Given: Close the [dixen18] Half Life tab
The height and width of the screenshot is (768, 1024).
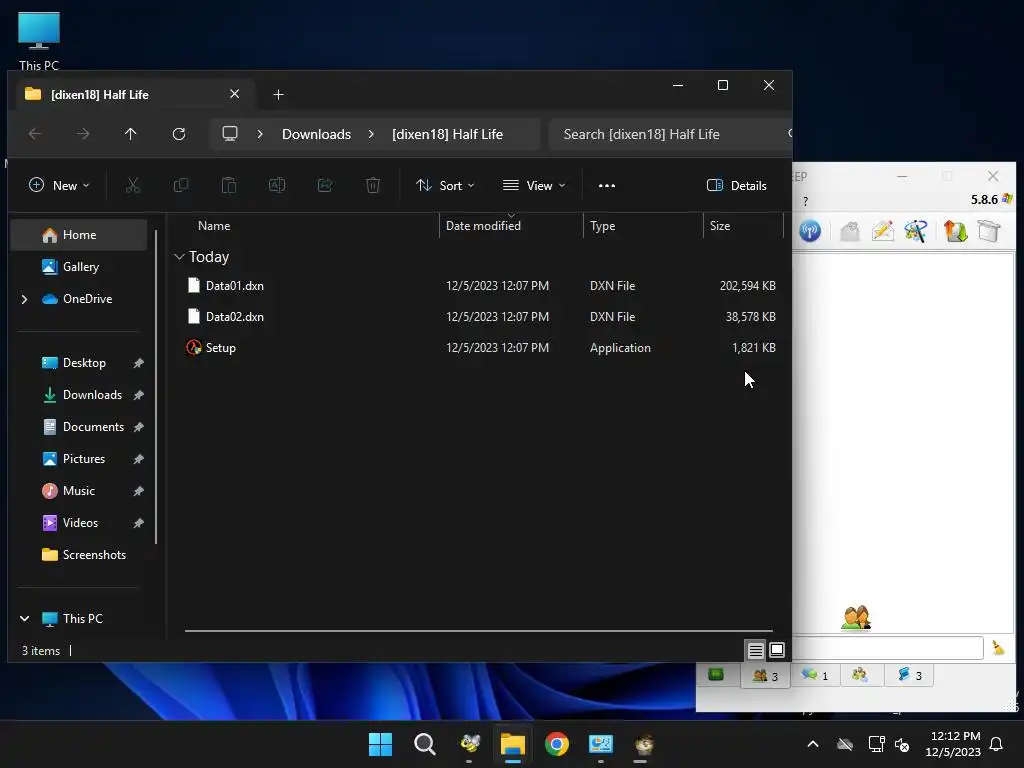Looking at the screenshot, I should click(x=234, y=94).
